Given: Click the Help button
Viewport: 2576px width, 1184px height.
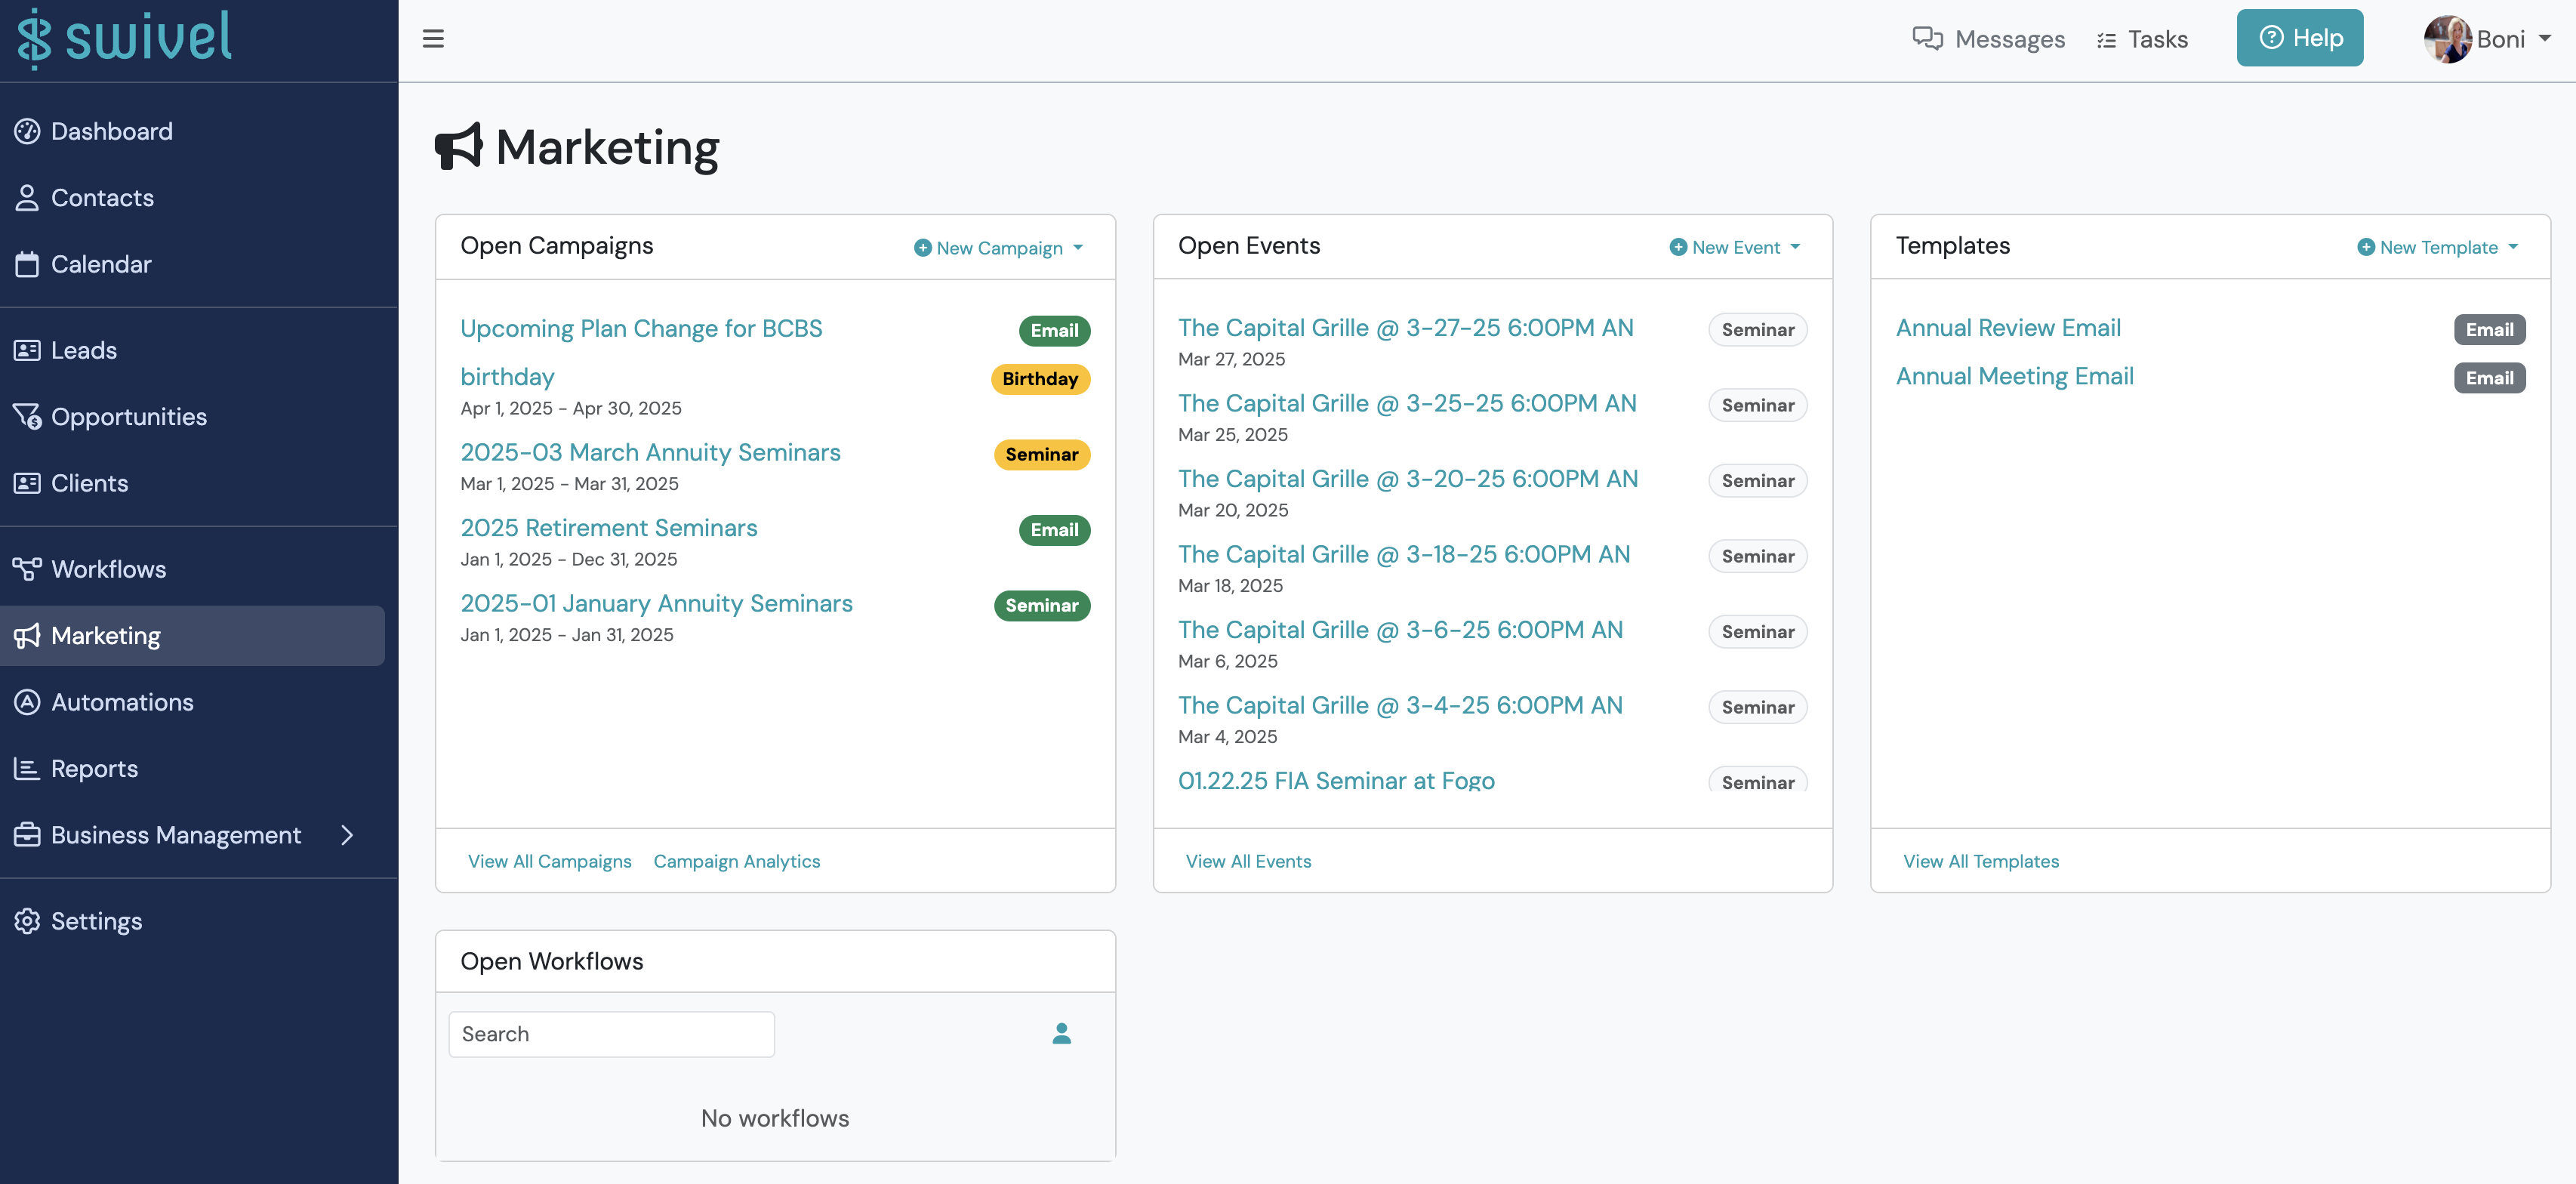Looking at the screenshot, I should click(x=2299, y=38).
